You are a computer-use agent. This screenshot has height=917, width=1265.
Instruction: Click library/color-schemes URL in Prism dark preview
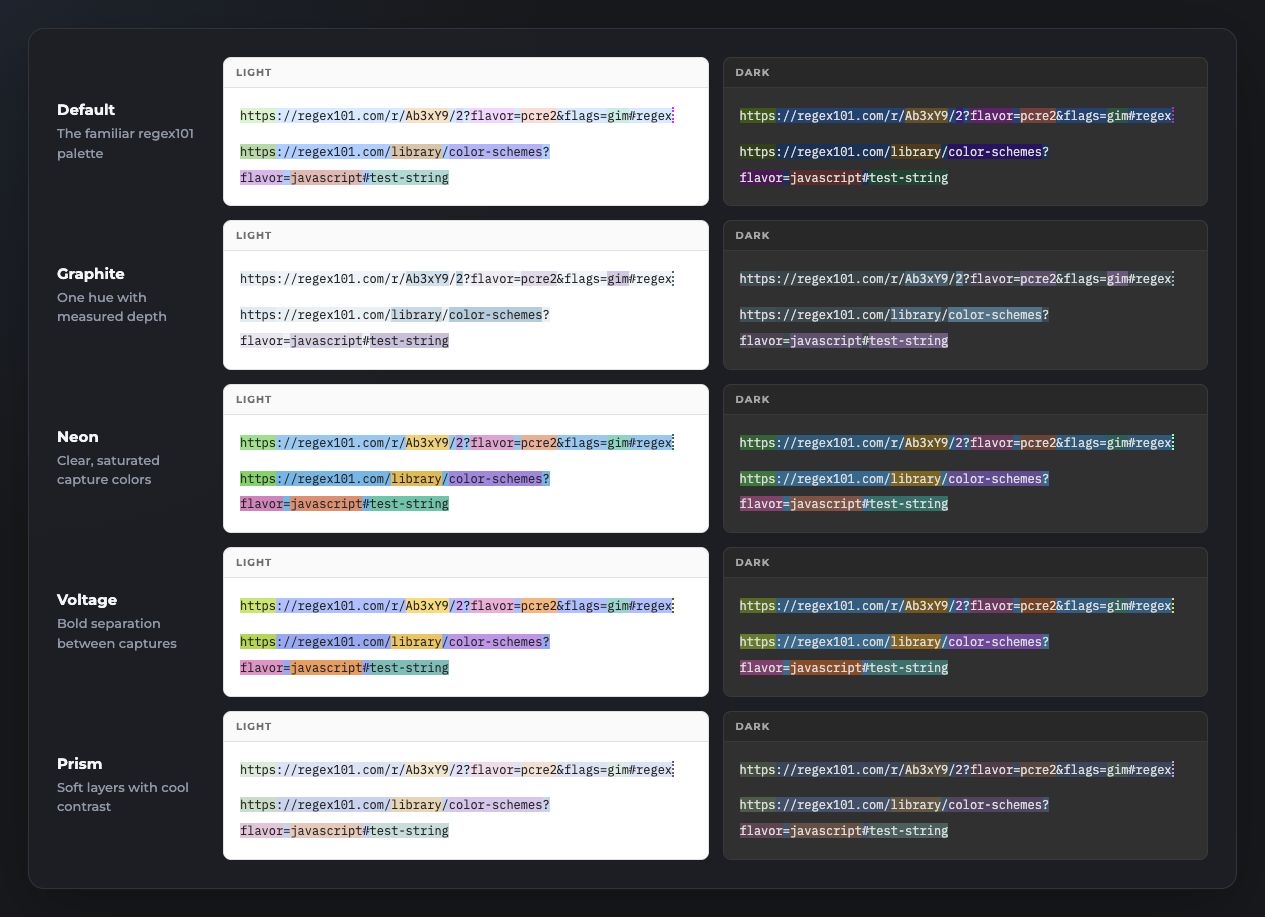(x=894, y=805)
